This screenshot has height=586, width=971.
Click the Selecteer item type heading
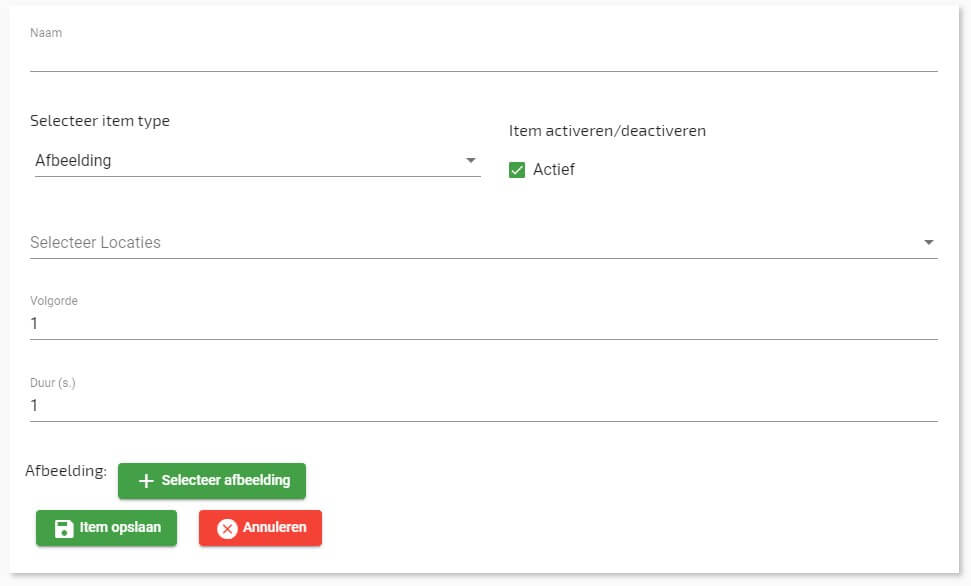click(100, 121)
